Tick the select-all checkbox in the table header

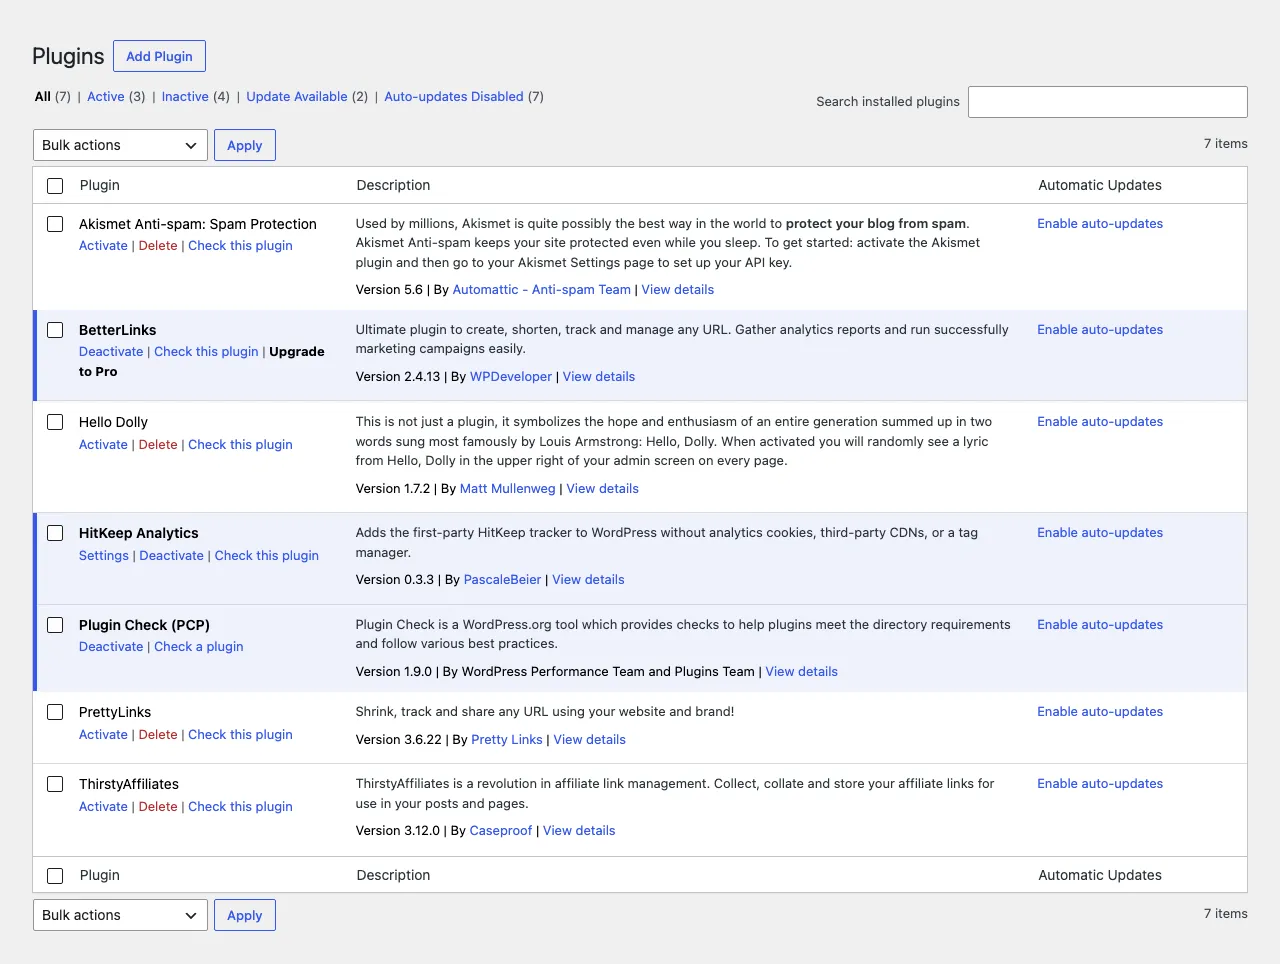click(55, 186)
